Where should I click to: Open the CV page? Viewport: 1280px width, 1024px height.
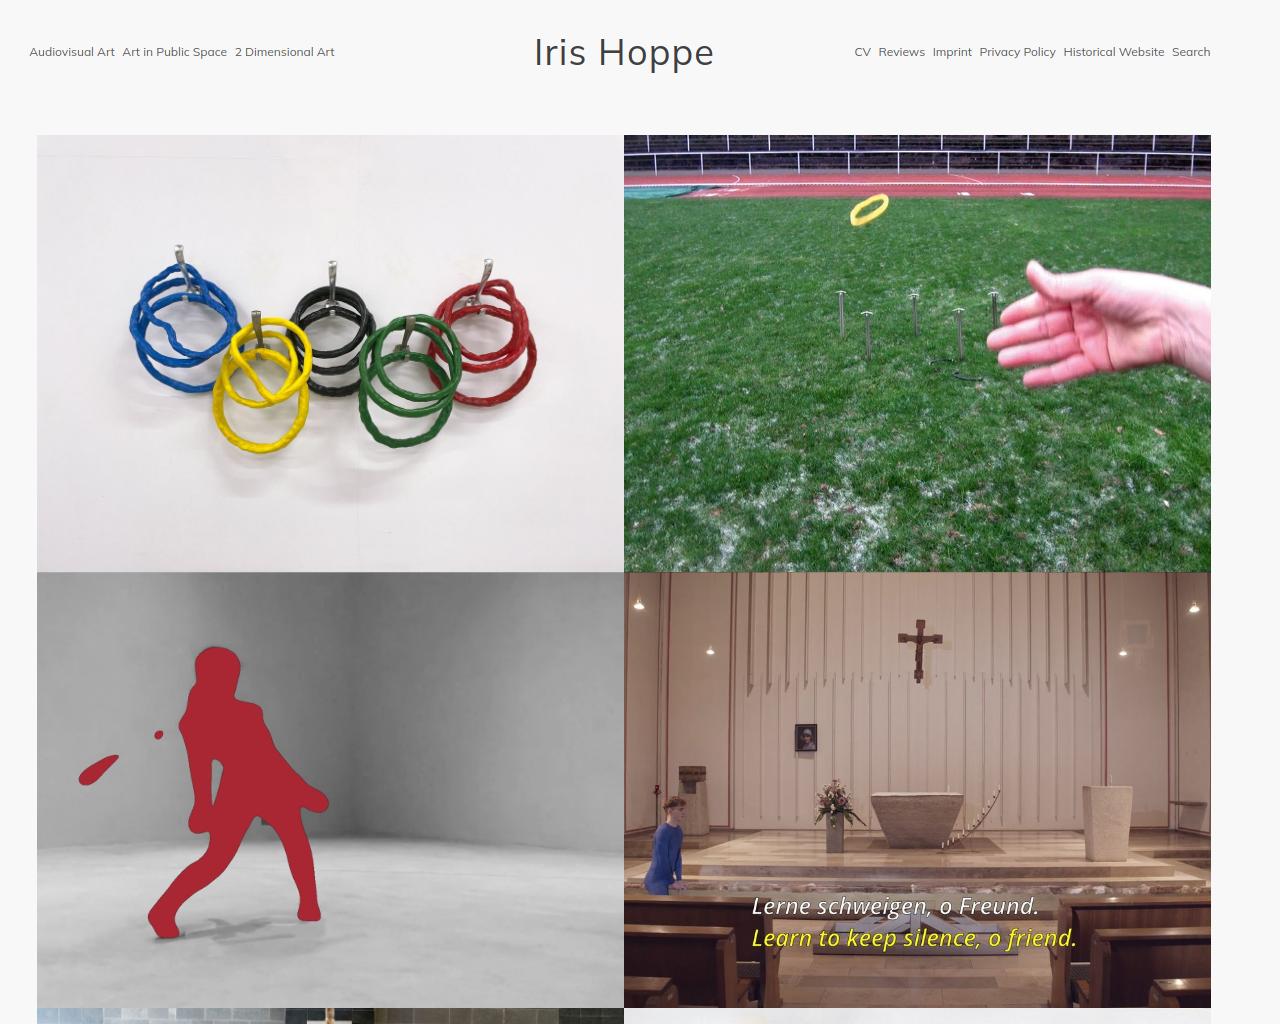point(863,52)
